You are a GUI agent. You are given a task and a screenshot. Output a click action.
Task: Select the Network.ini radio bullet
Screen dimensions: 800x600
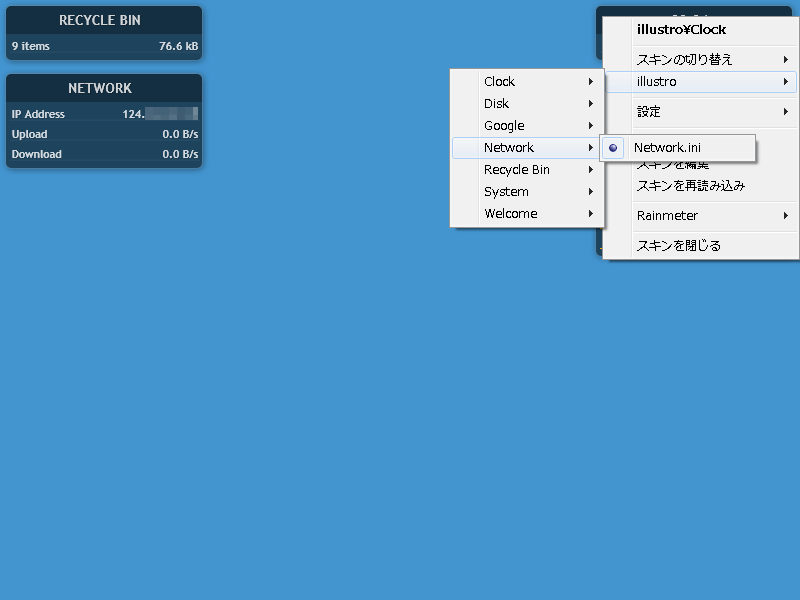(613, 148)
